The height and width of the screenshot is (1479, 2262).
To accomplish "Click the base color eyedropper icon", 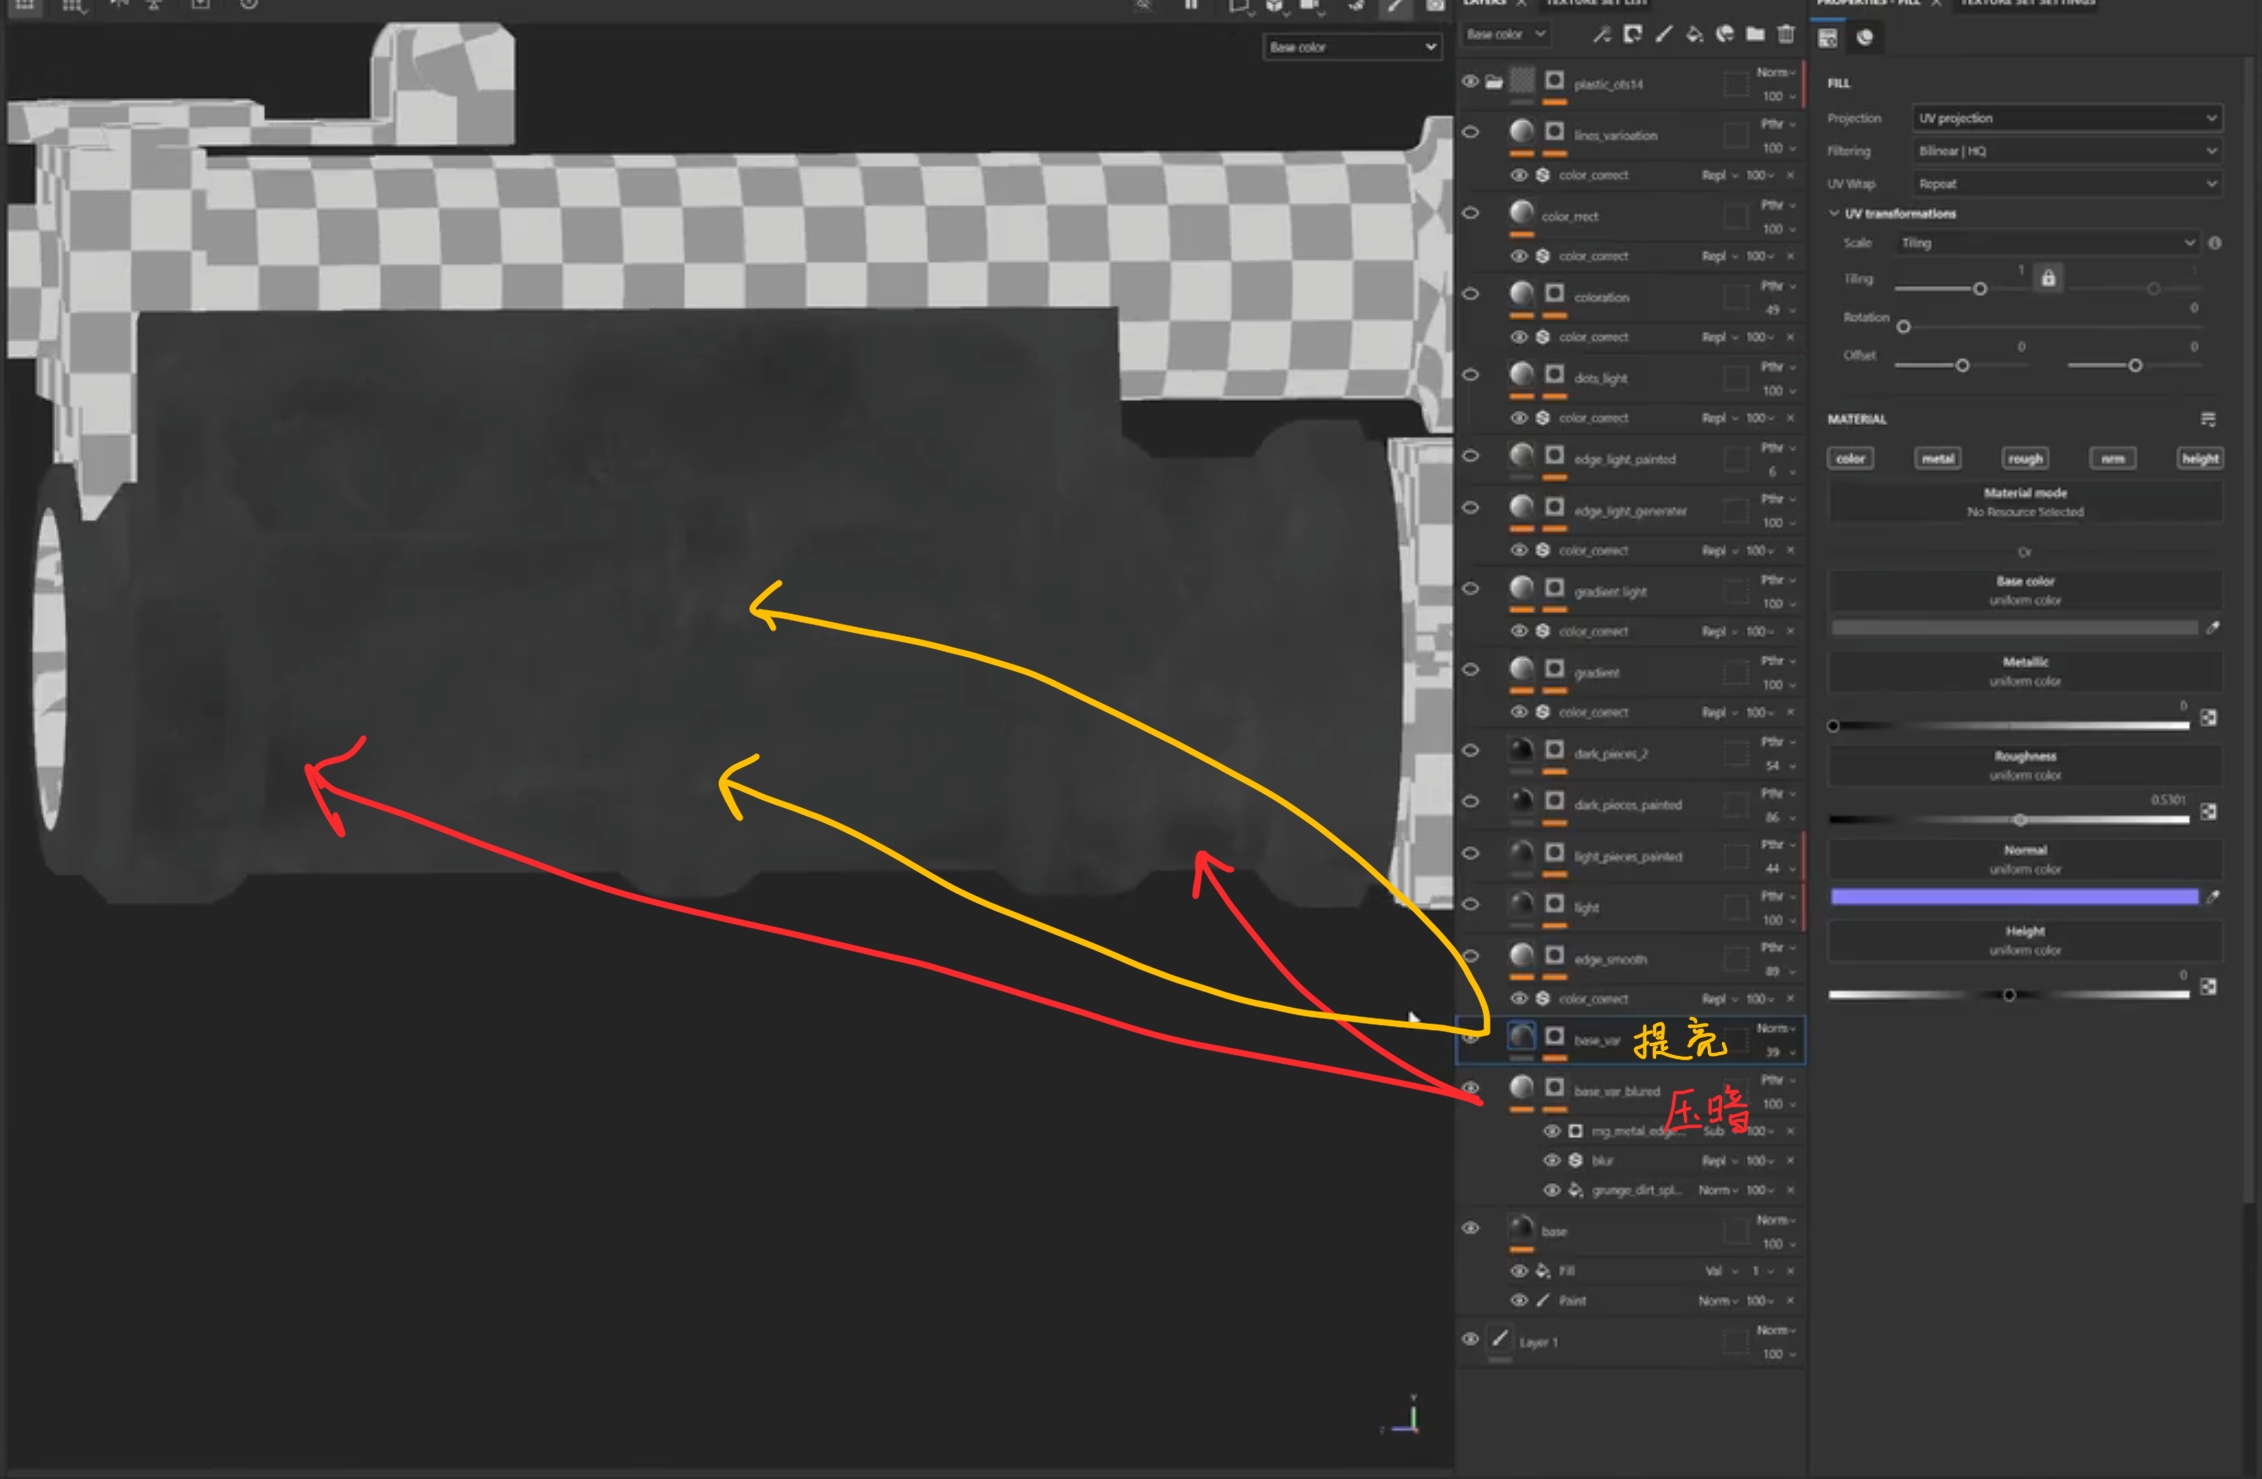I will [2214, 628].
